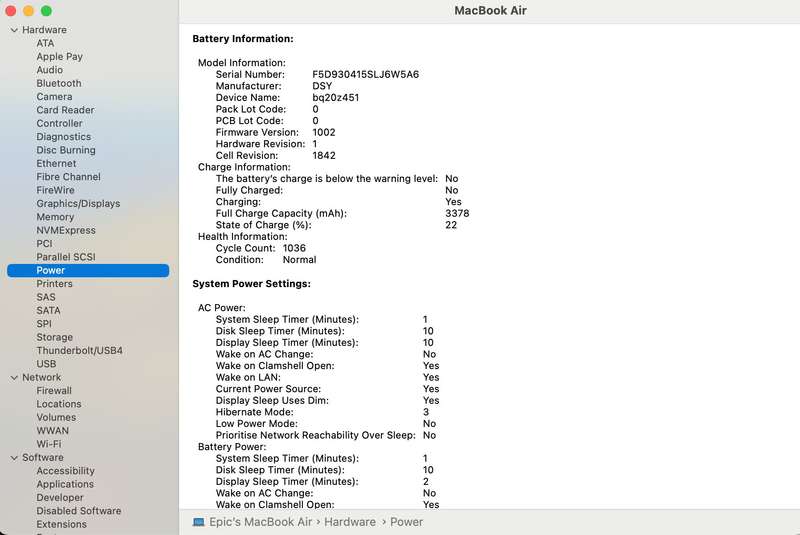Click the Cycle Count value 1036
Image resolution: width=800 pixels, height=535 pixels.
click(294, 248)
